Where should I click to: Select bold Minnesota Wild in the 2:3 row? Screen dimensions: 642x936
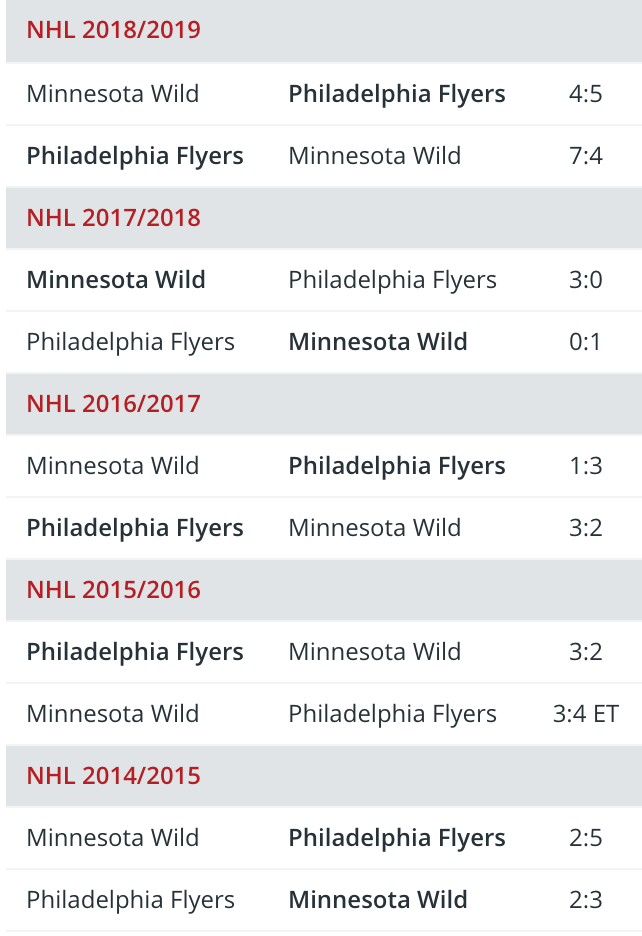(378, 900)
